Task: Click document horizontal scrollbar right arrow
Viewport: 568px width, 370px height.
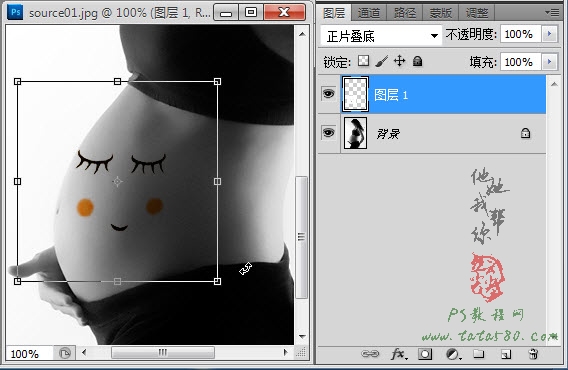Action: [285, 352]
